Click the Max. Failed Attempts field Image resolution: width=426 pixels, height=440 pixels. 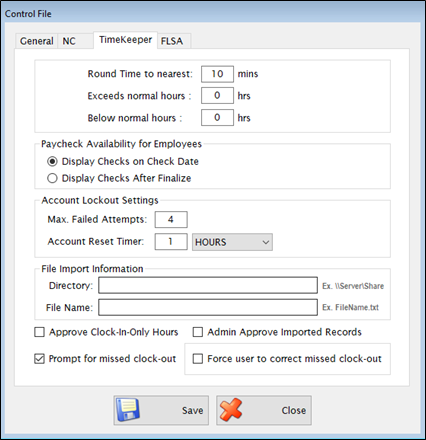(171, 220)
